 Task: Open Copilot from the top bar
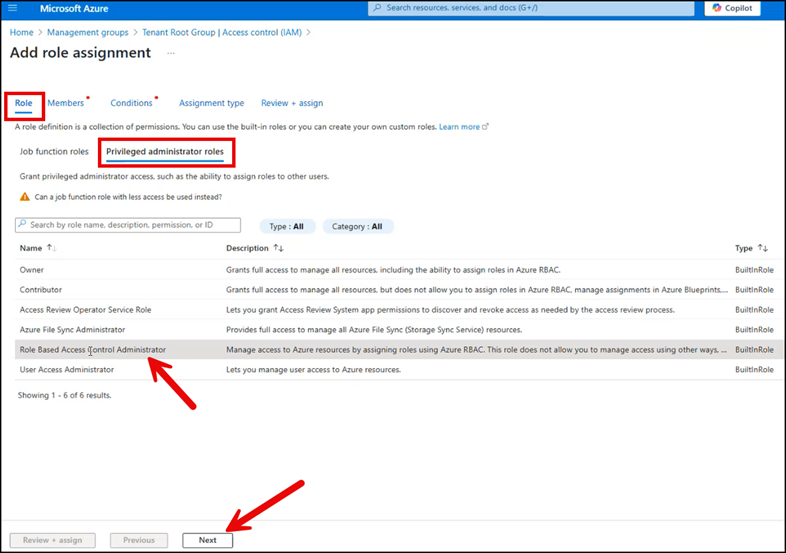[x=732, y=8]
